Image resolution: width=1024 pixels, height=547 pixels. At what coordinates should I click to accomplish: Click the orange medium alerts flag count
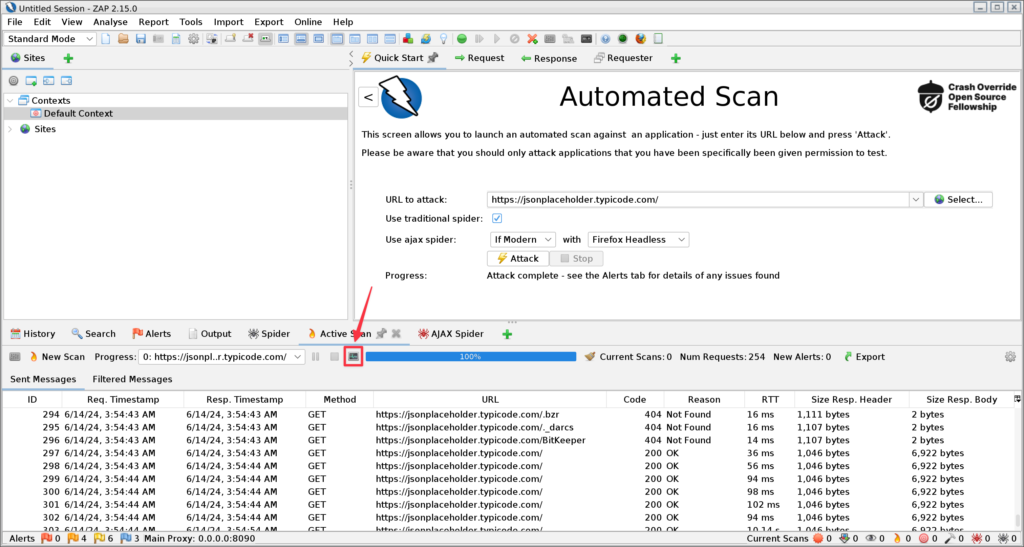77,539
